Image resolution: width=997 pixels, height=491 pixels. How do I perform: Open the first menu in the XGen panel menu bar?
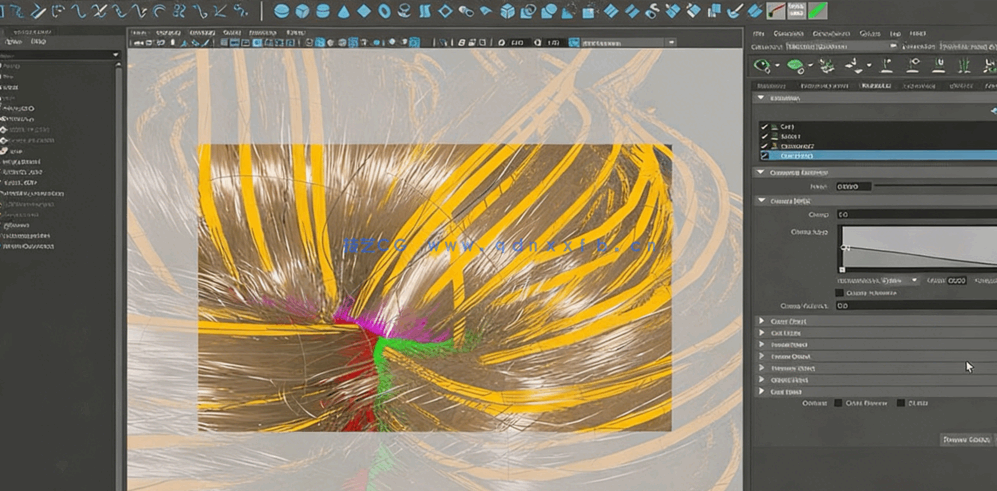coord(760,33)
